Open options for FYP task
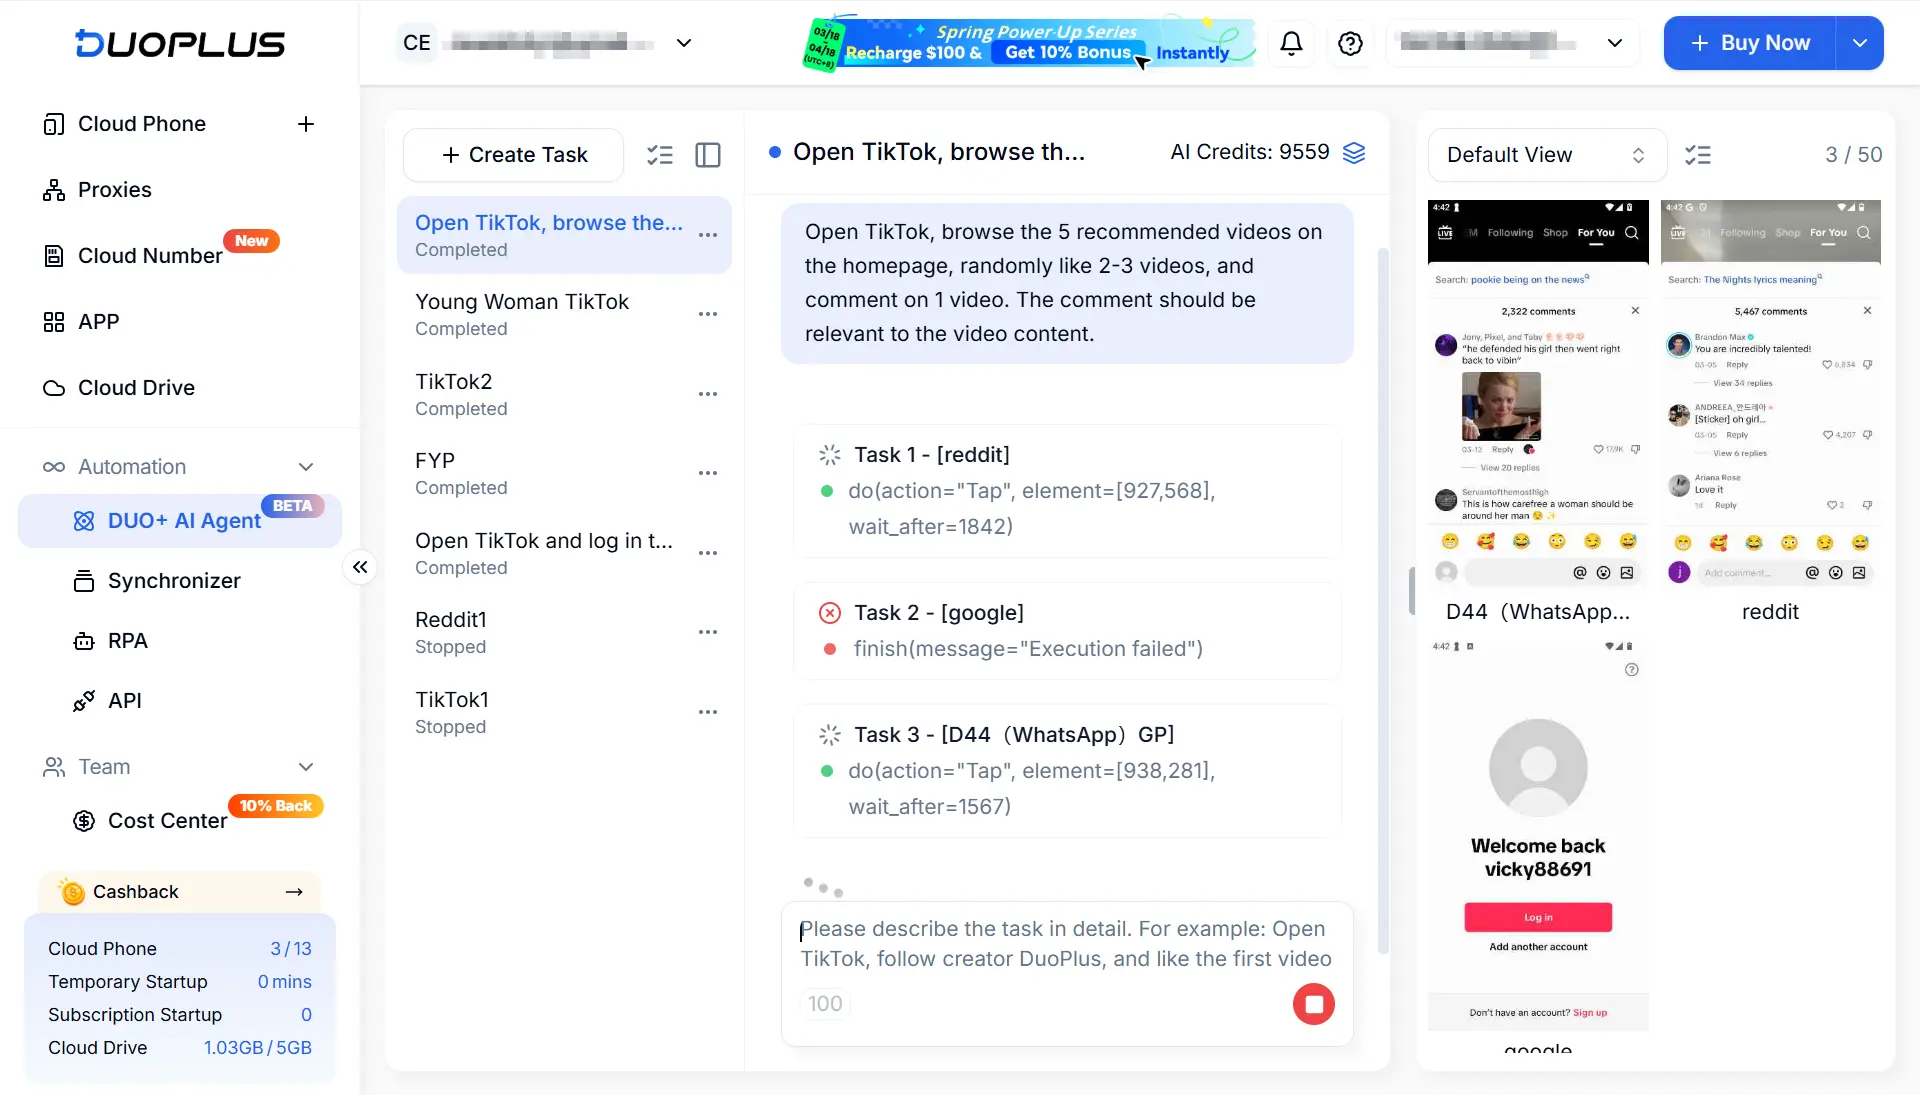The width and height of the screenshot is (1920, 1095). click(708, 473)
